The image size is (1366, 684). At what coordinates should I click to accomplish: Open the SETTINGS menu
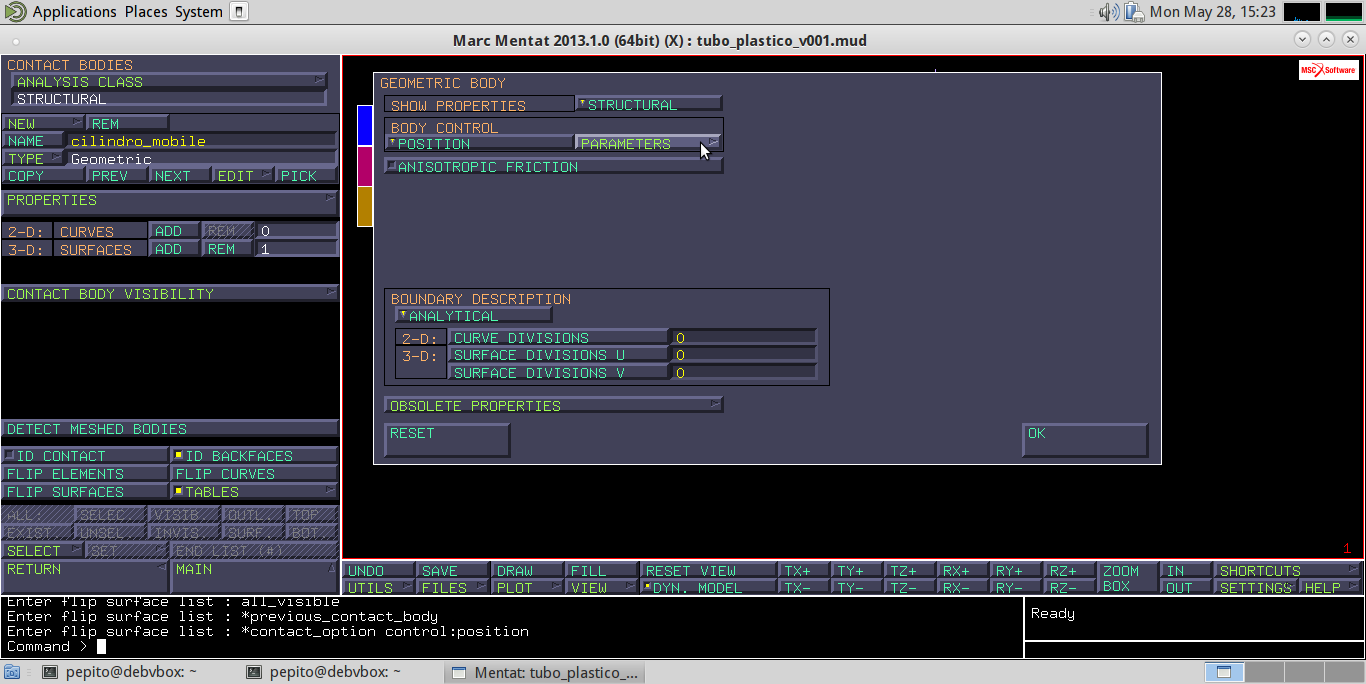(x=1255, y=588)
